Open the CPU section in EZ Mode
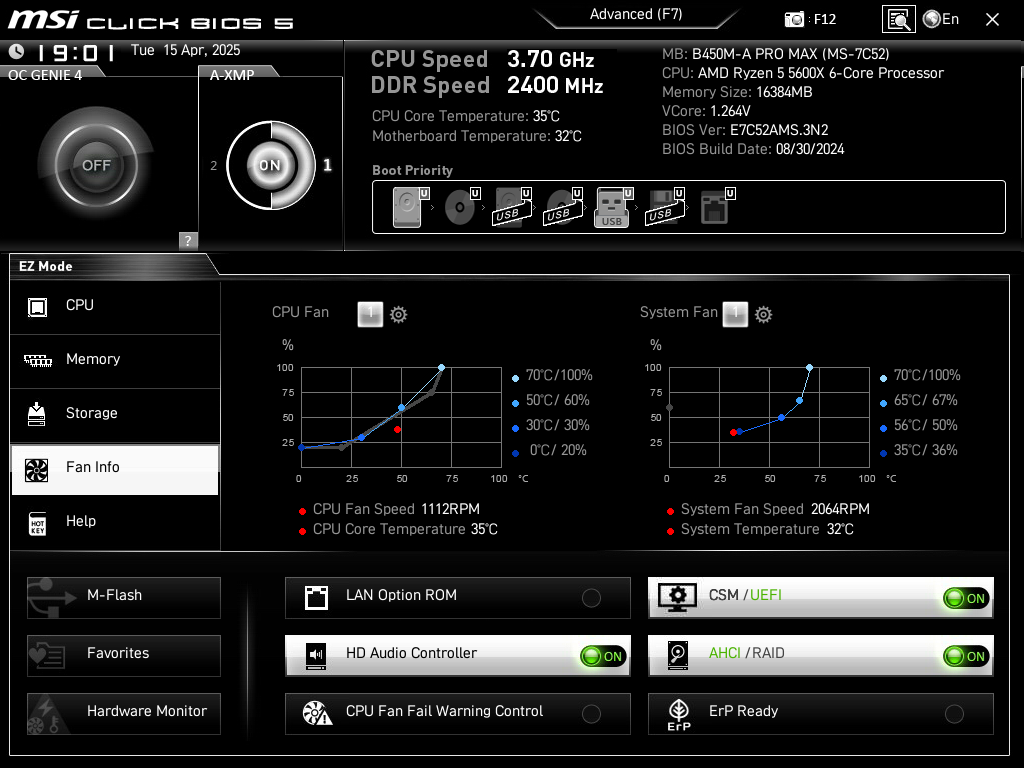The width and height of the screenshot is (1024, 768). point(115,307)
